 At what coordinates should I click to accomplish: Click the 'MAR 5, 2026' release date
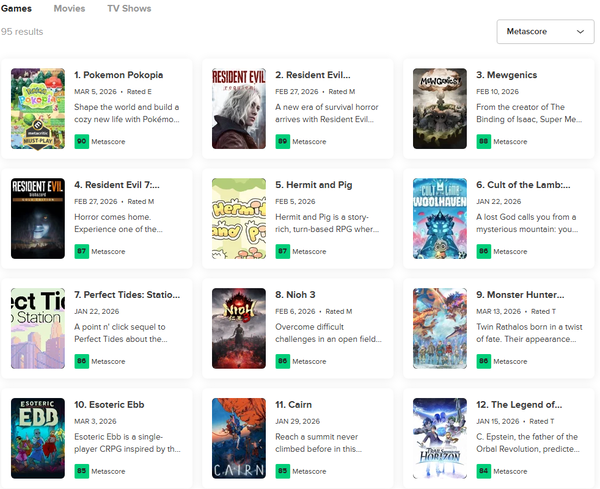pos(95,92)
